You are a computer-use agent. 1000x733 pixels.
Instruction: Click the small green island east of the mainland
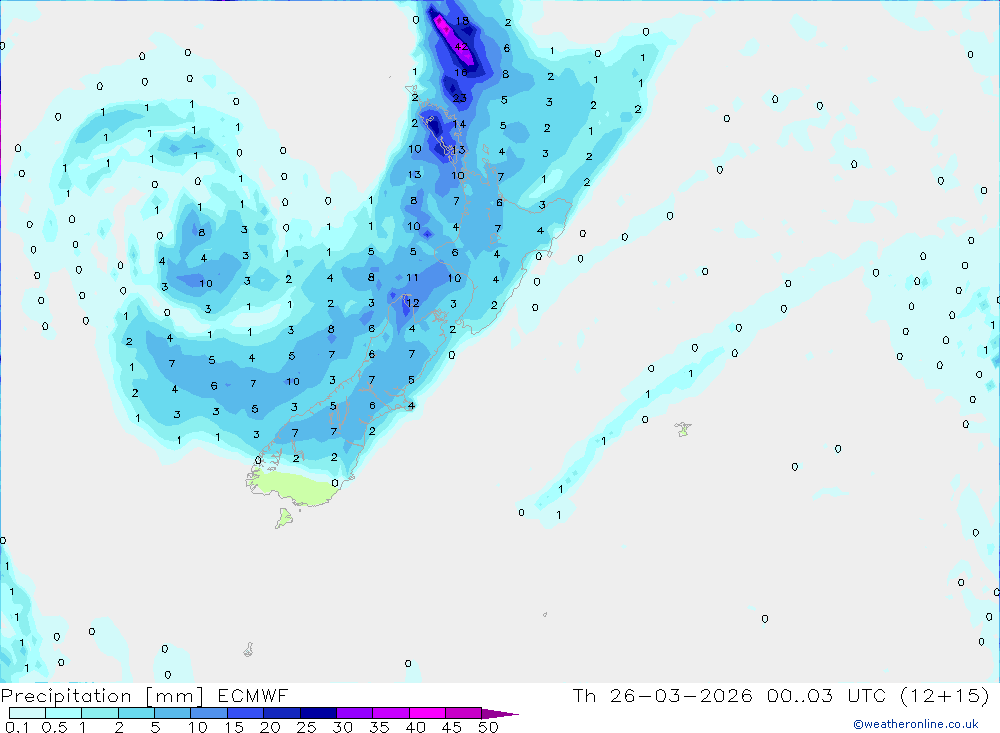(683, 429)
